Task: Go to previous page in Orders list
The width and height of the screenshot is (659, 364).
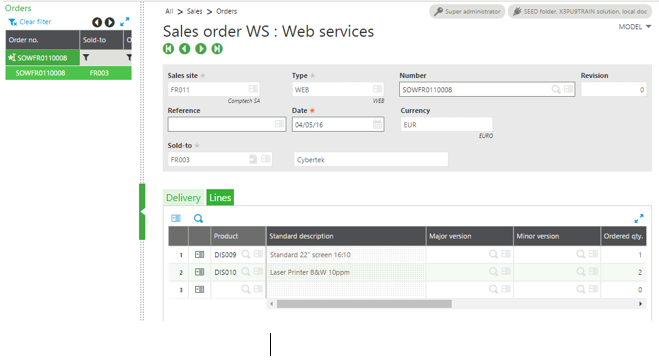Action: [x=97, y=22]
